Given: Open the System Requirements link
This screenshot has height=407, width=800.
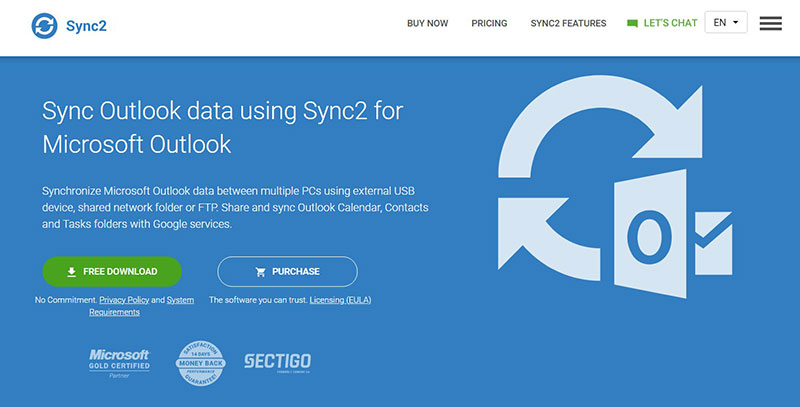Looking at the screenshot, I should [x=141, y=306].
